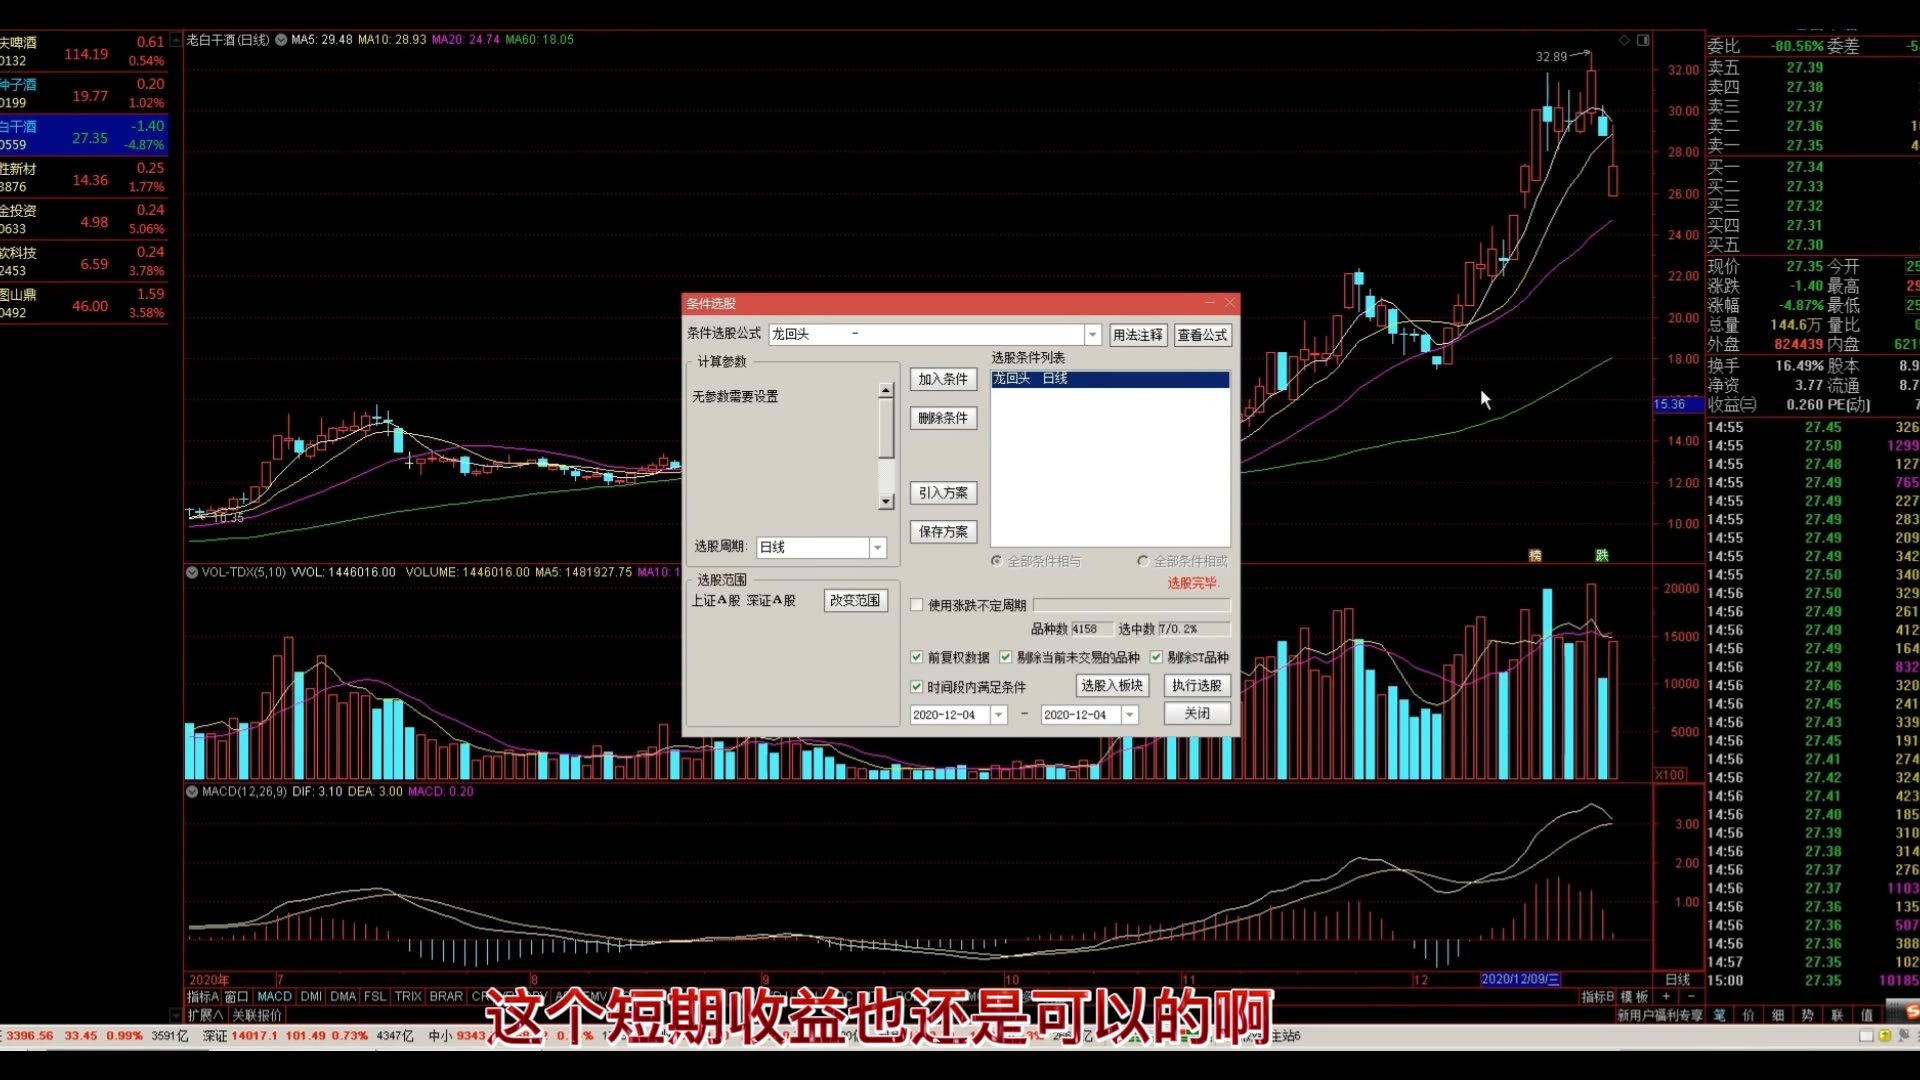
Task: Click the 联 icon in bottom-right toolbar
Action: [x=1837, y=1015]
